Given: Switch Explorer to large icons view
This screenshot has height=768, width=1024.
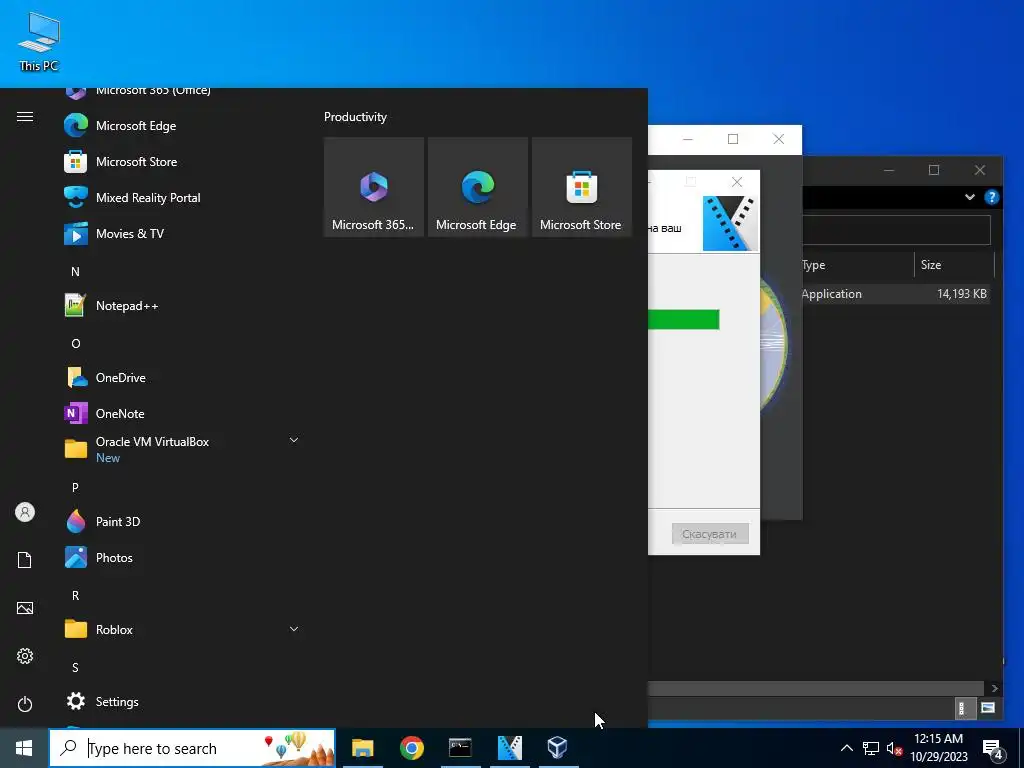Looking at the screenshot, I should click(x=987, y=708).
